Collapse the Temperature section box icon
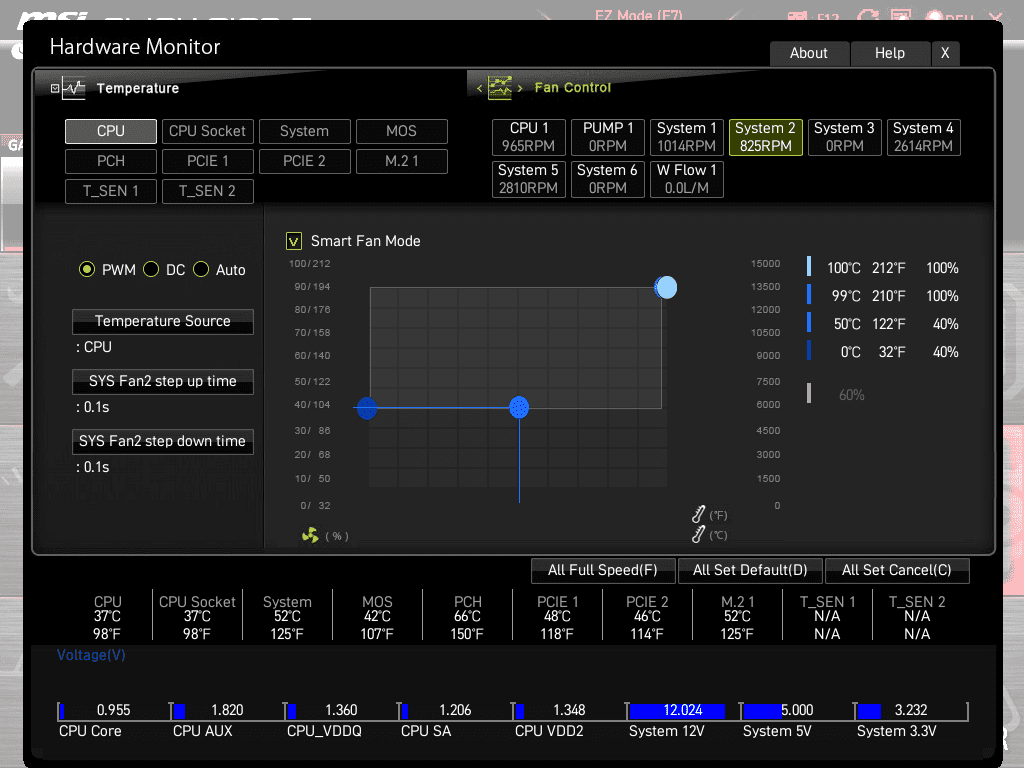 55,88
